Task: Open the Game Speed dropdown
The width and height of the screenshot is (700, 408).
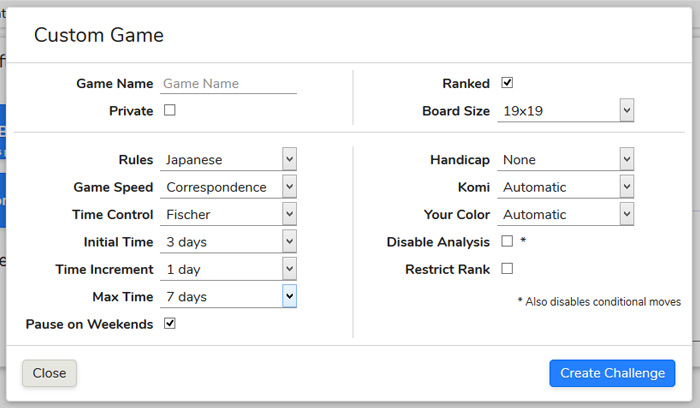Action: pyautogui.click(x=228, y=187)
